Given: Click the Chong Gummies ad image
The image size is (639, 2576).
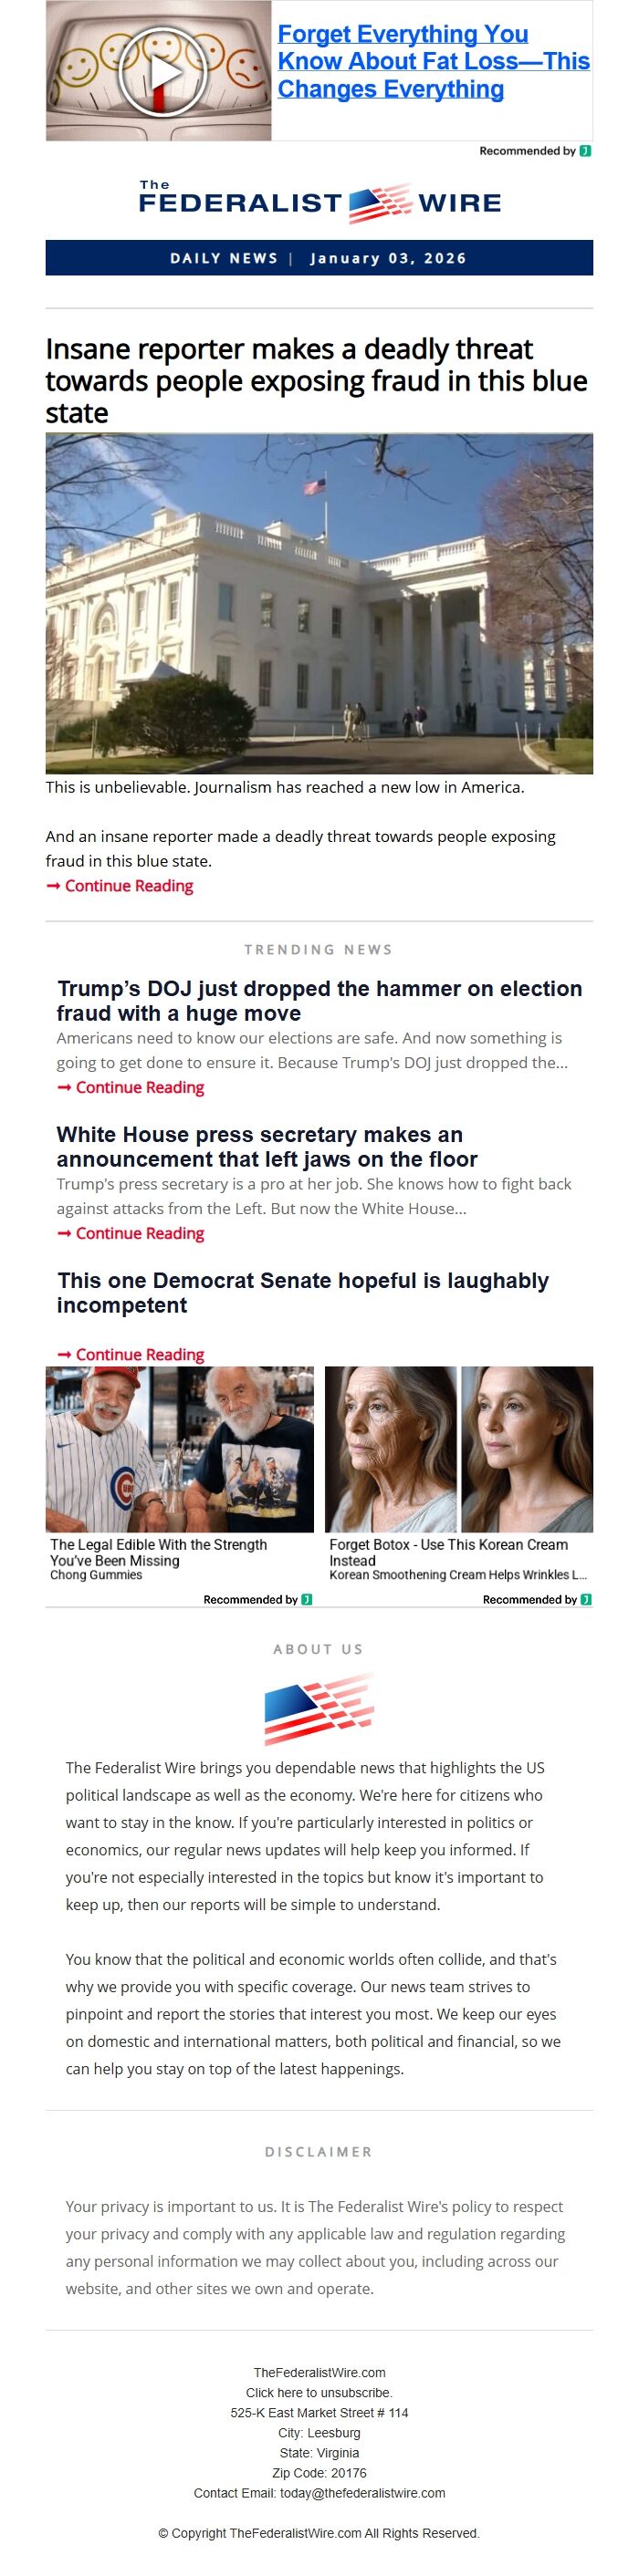Looking at the screenshot, I should 179,1449.
